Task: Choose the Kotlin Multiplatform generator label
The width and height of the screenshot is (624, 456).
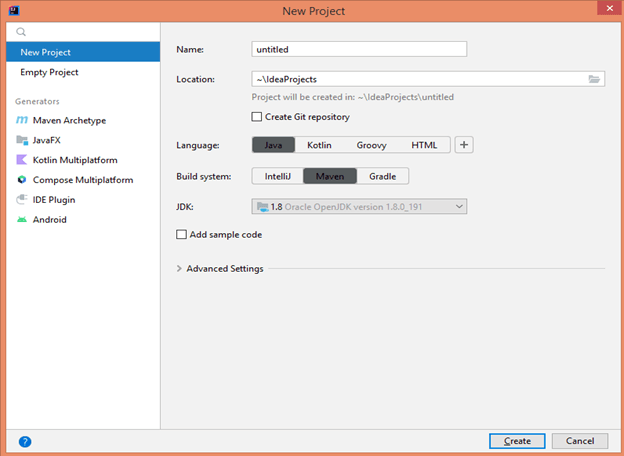Action: click(75, 160)
